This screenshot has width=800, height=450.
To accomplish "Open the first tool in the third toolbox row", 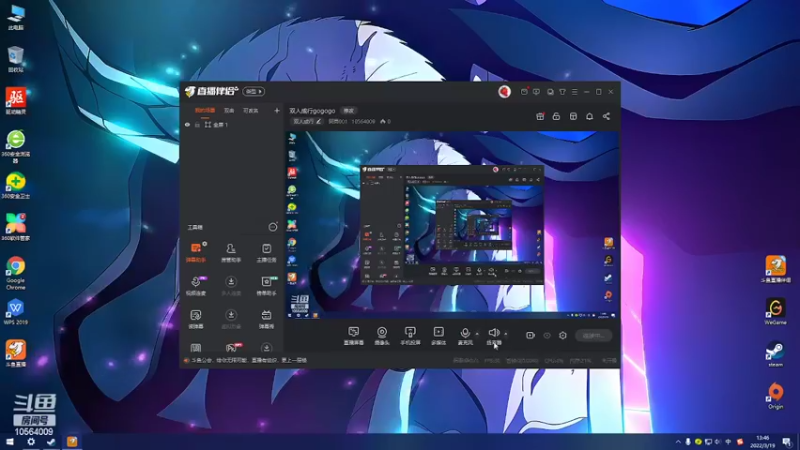I will (x=196, y=319).
